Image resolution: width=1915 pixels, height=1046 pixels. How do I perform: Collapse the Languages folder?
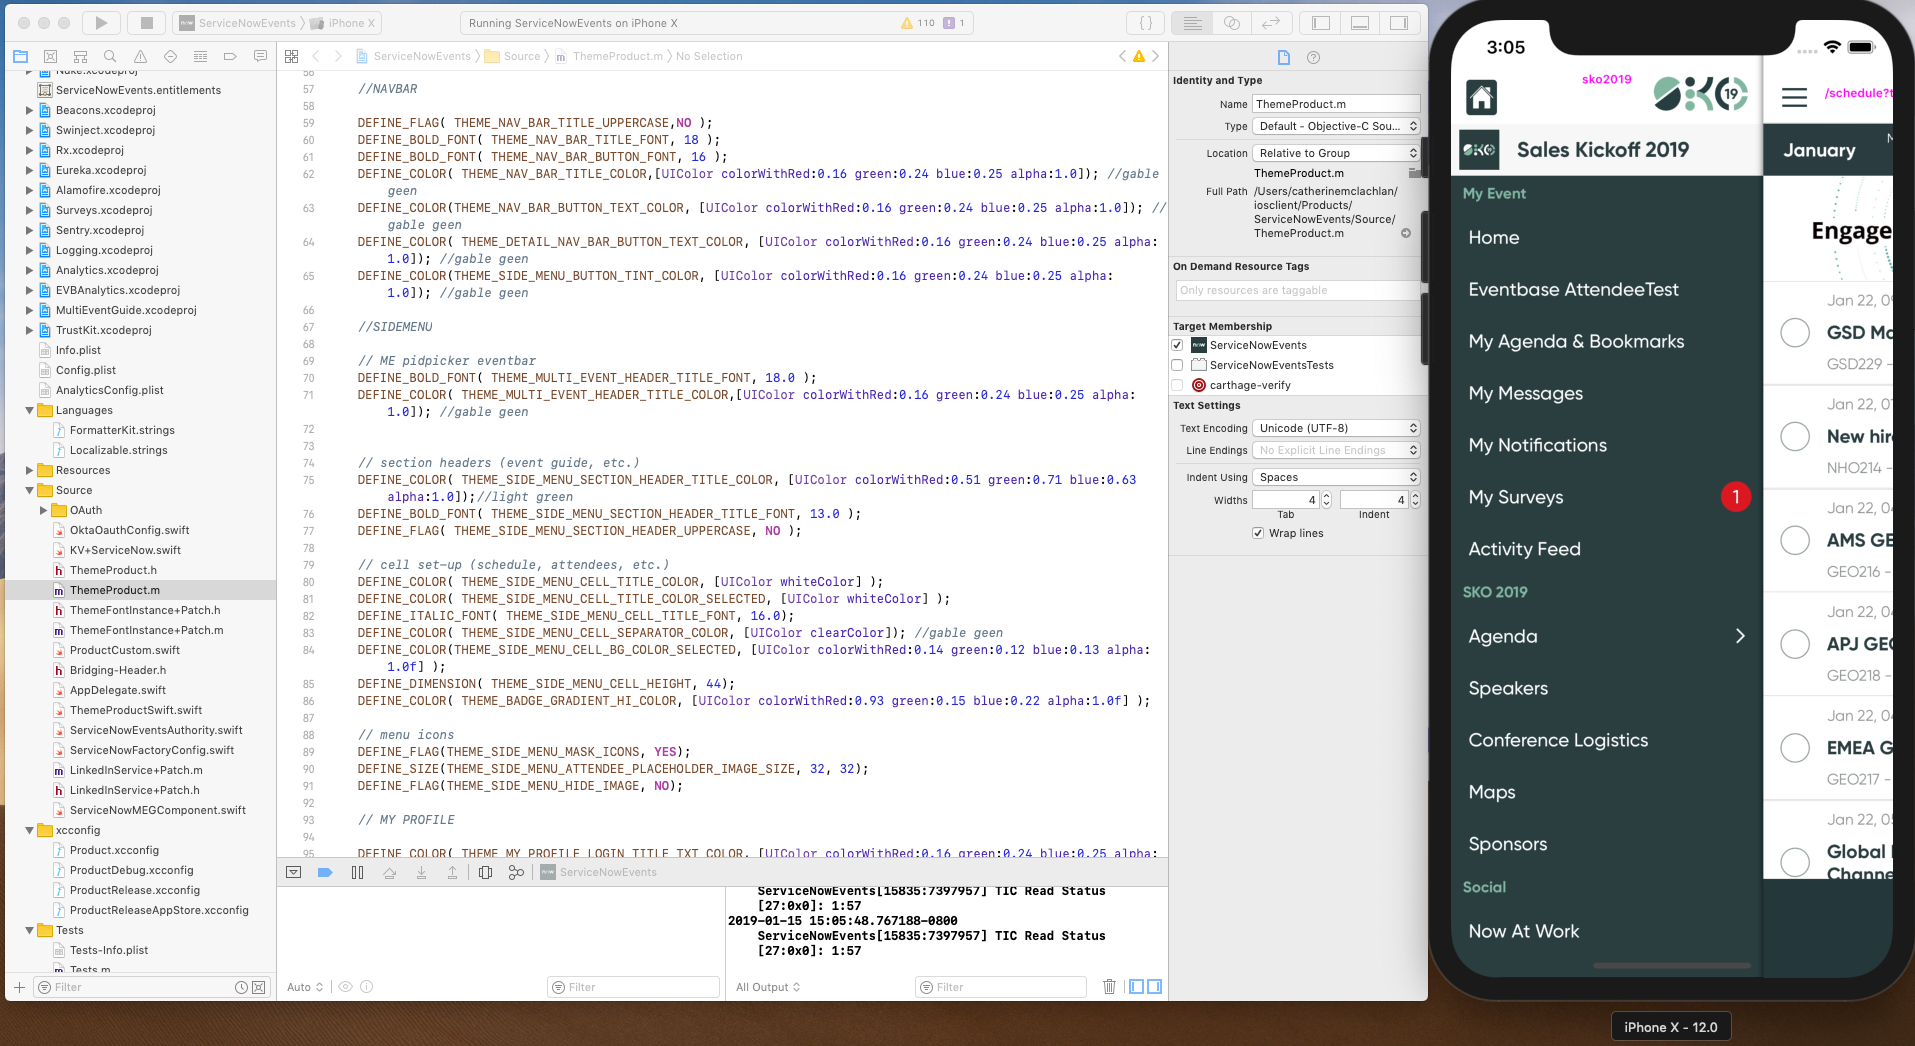tap(29, 410)
